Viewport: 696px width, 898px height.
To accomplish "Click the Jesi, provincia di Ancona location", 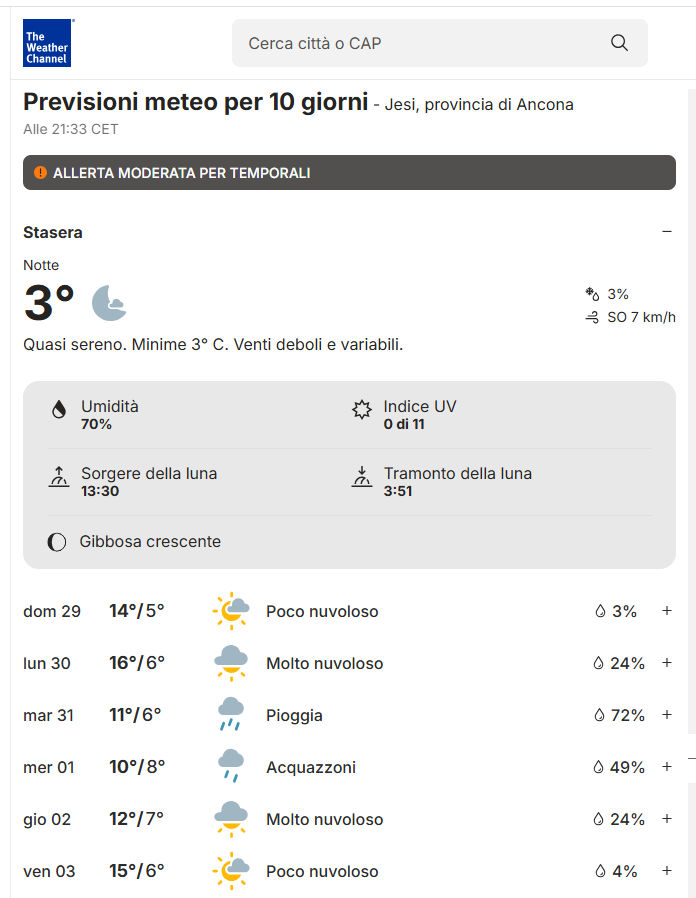I will [x=479, y=105].
